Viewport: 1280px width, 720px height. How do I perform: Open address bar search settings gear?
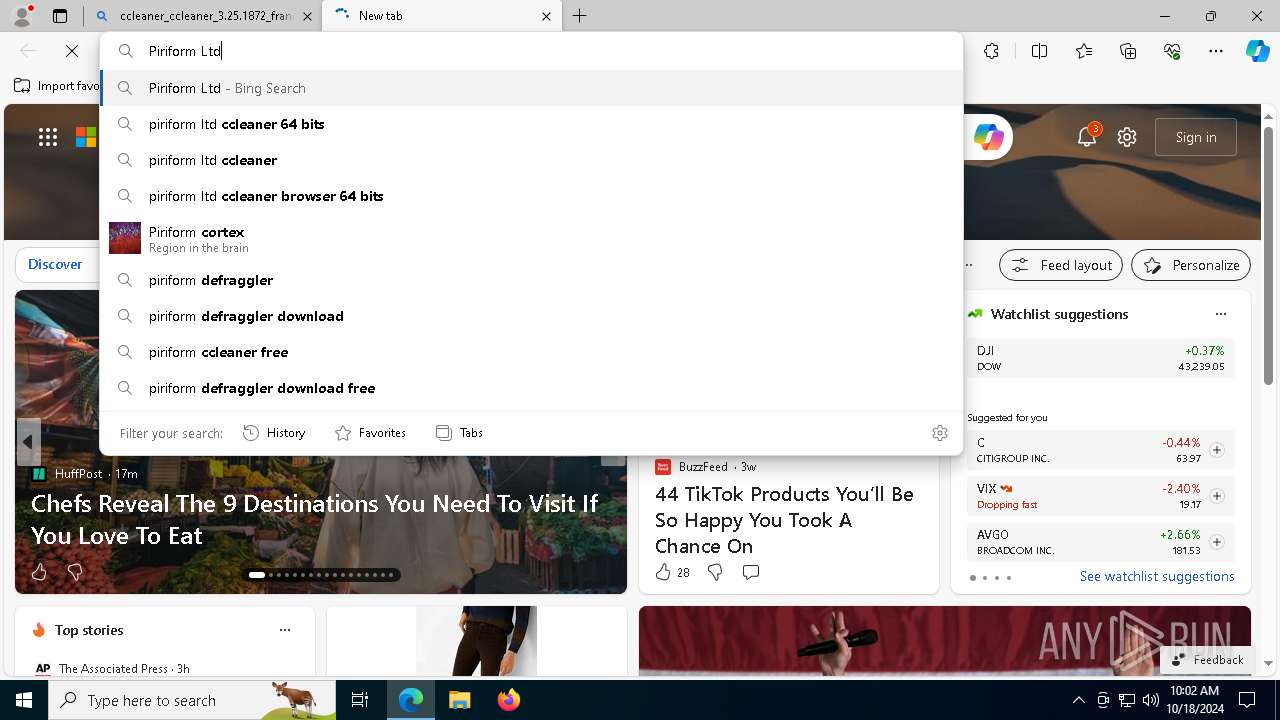pos(940,433)
